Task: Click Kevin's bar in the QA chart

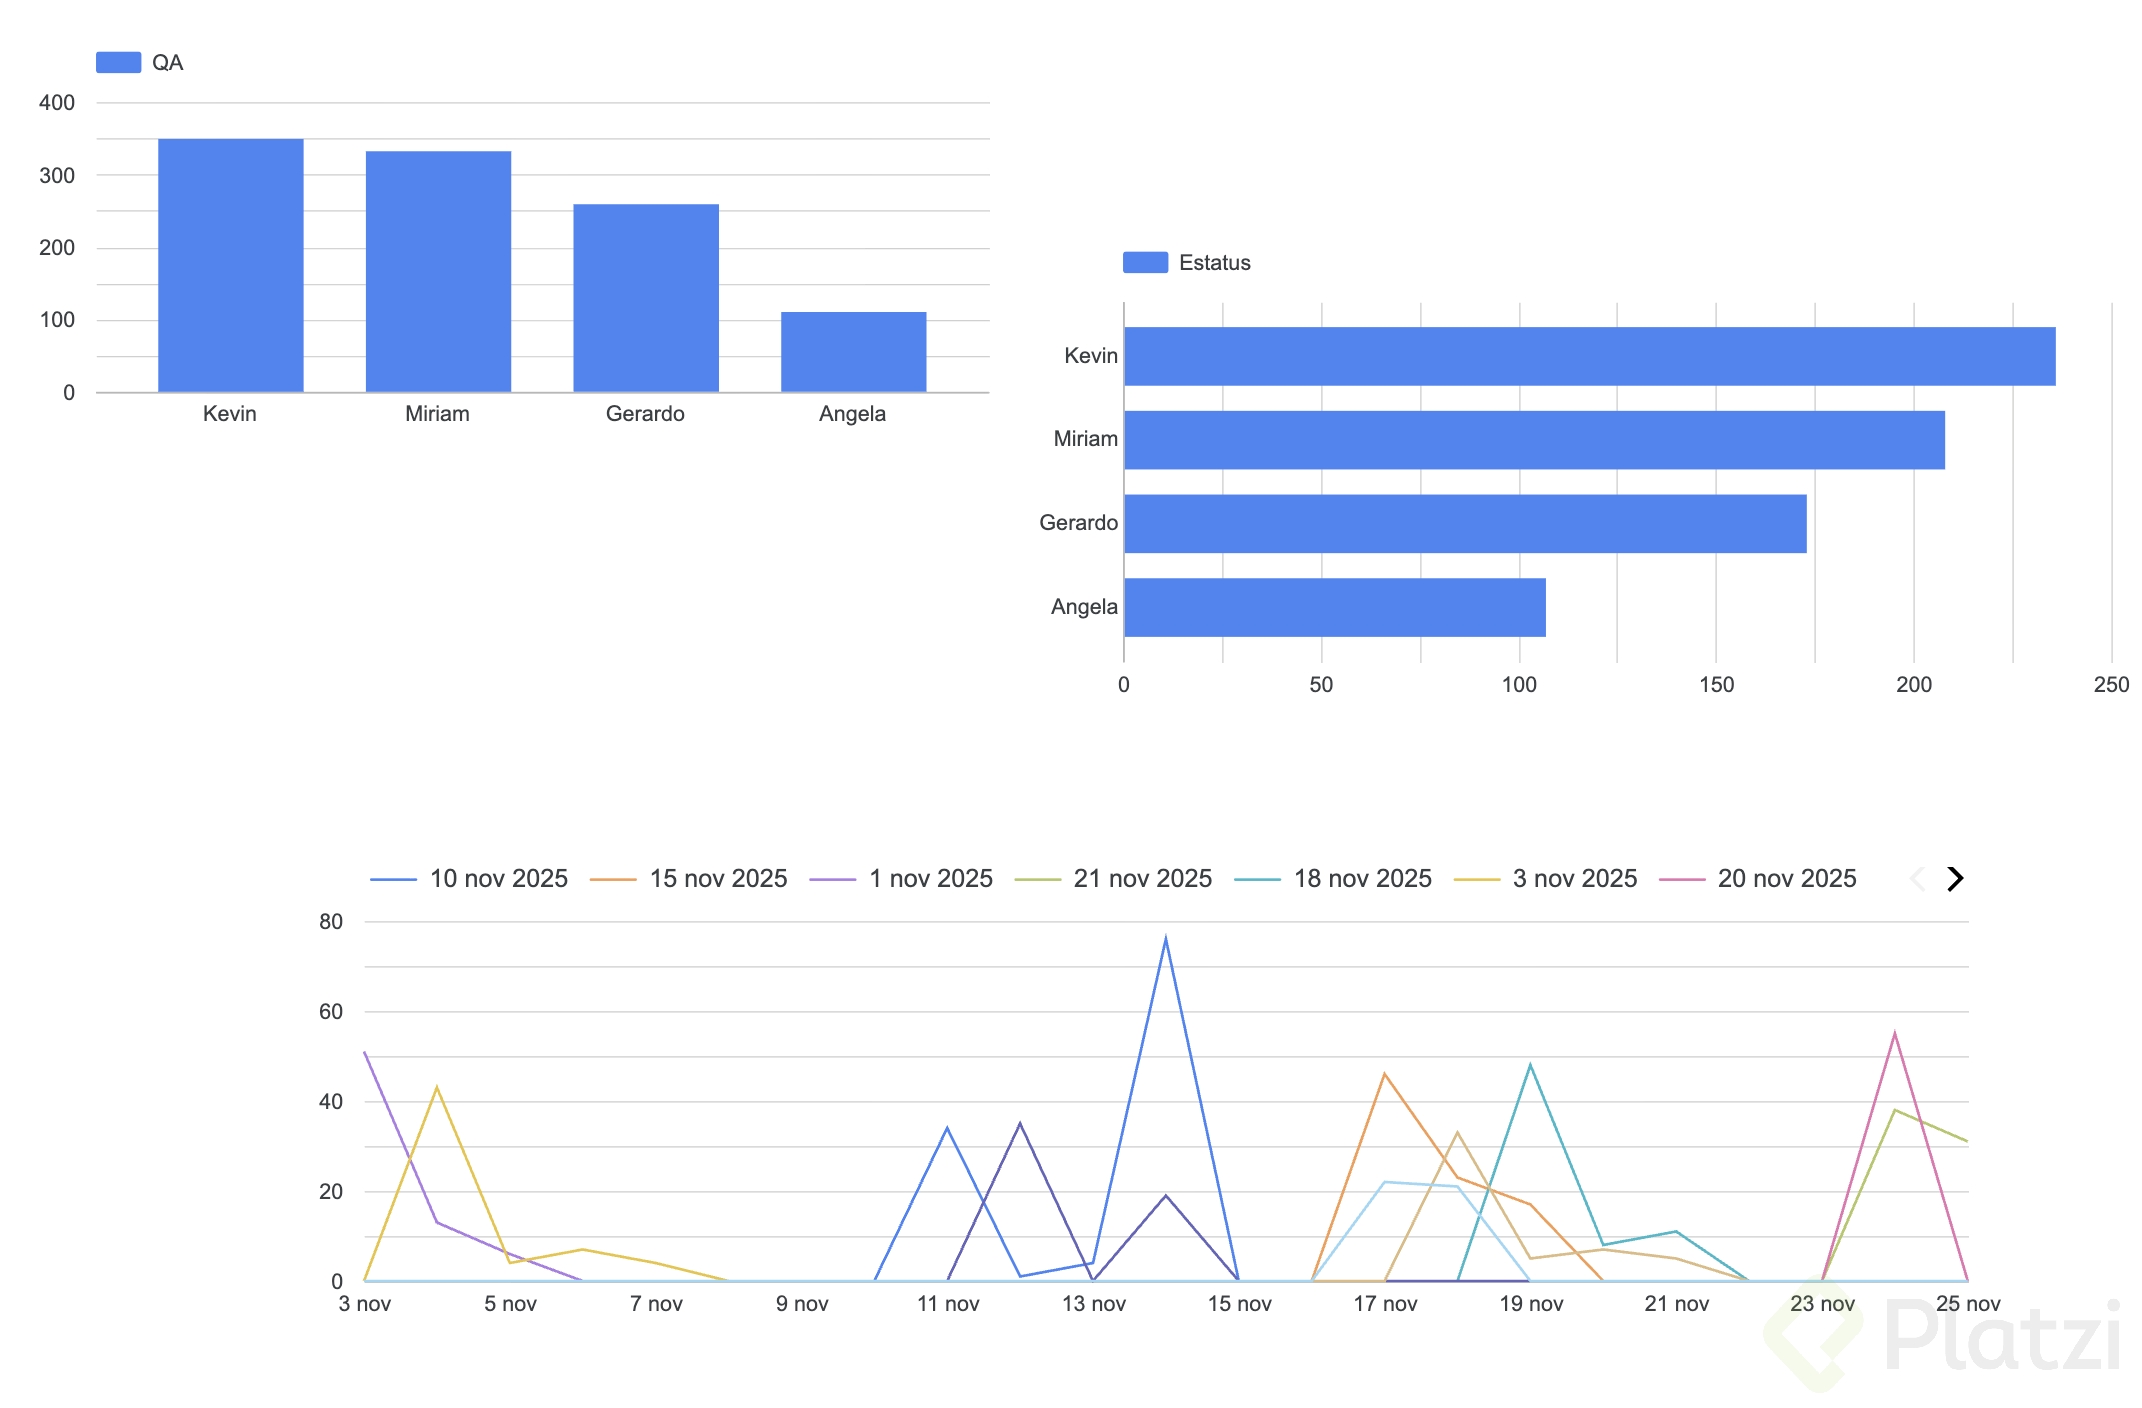Action: (230, 265)
